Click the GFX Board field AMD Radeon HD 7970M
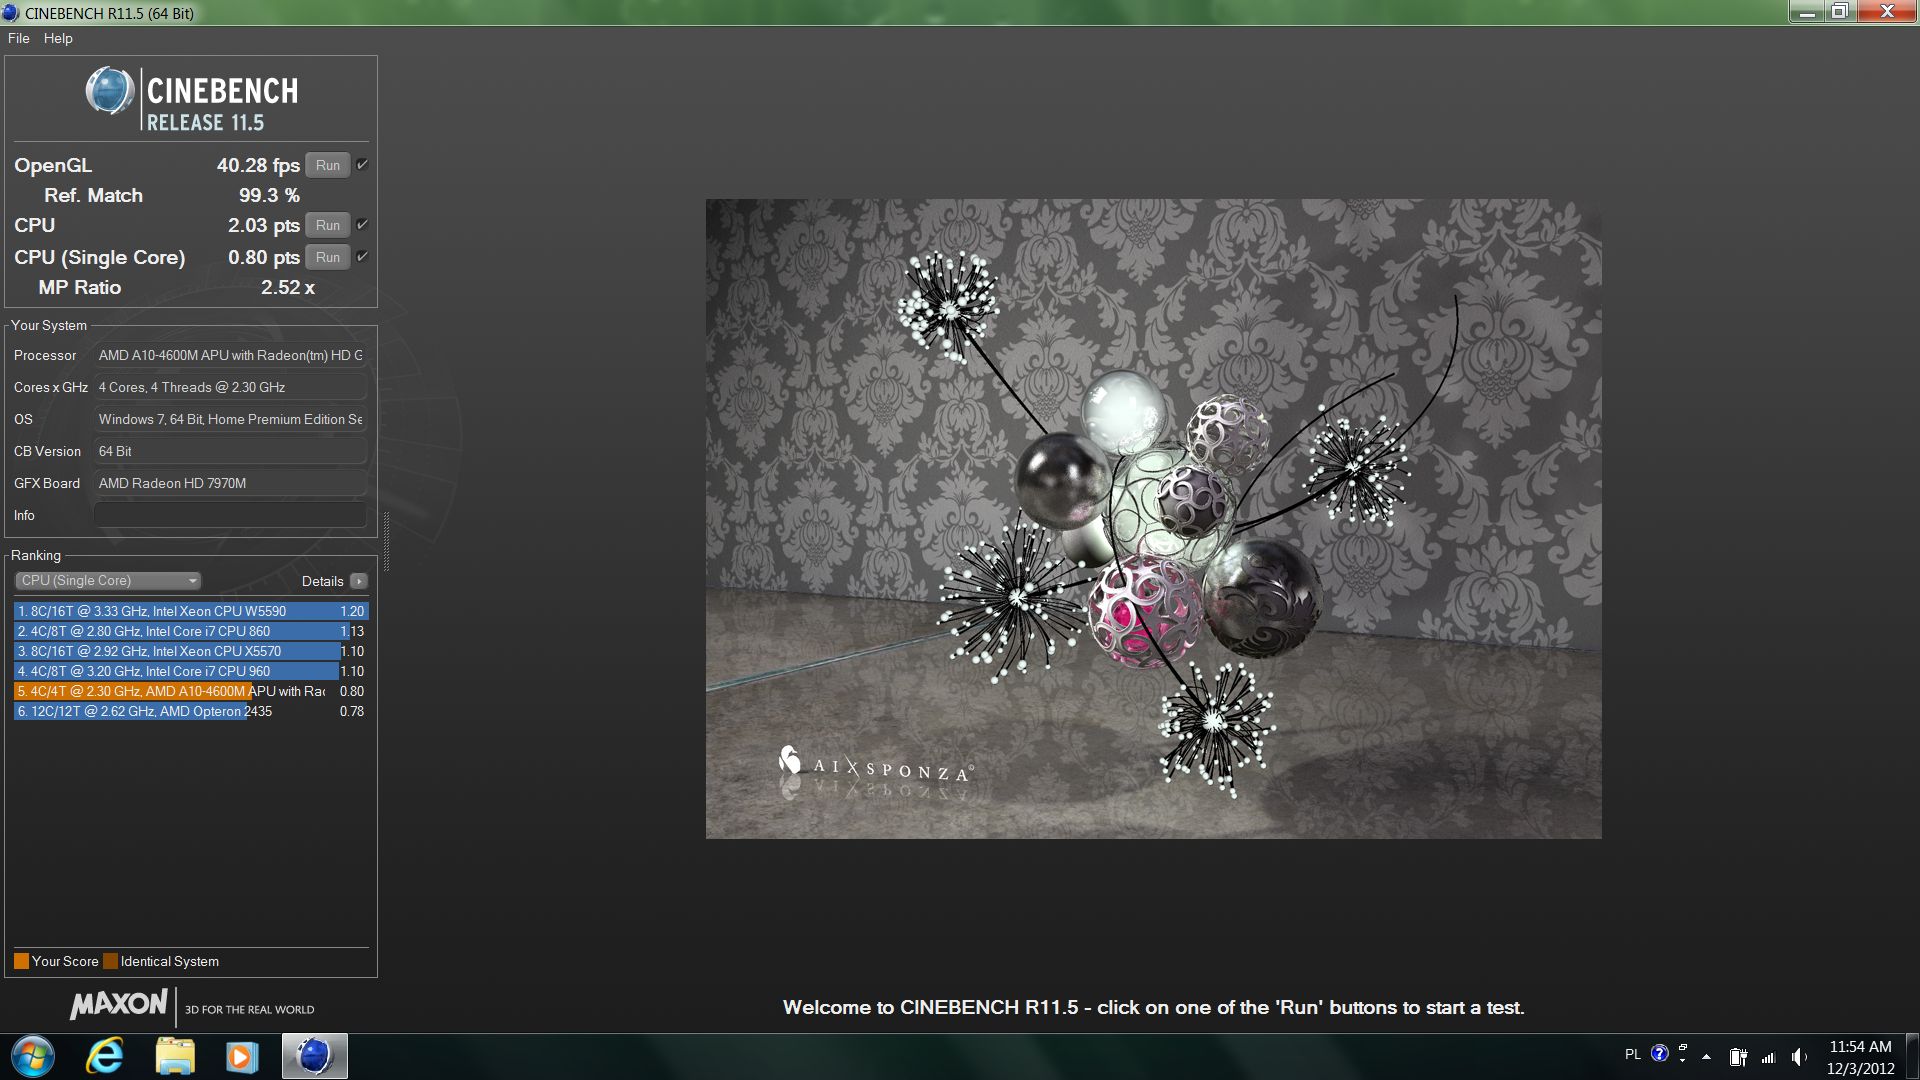Viewport: 1920px width, 1080px height. point(230,483)
